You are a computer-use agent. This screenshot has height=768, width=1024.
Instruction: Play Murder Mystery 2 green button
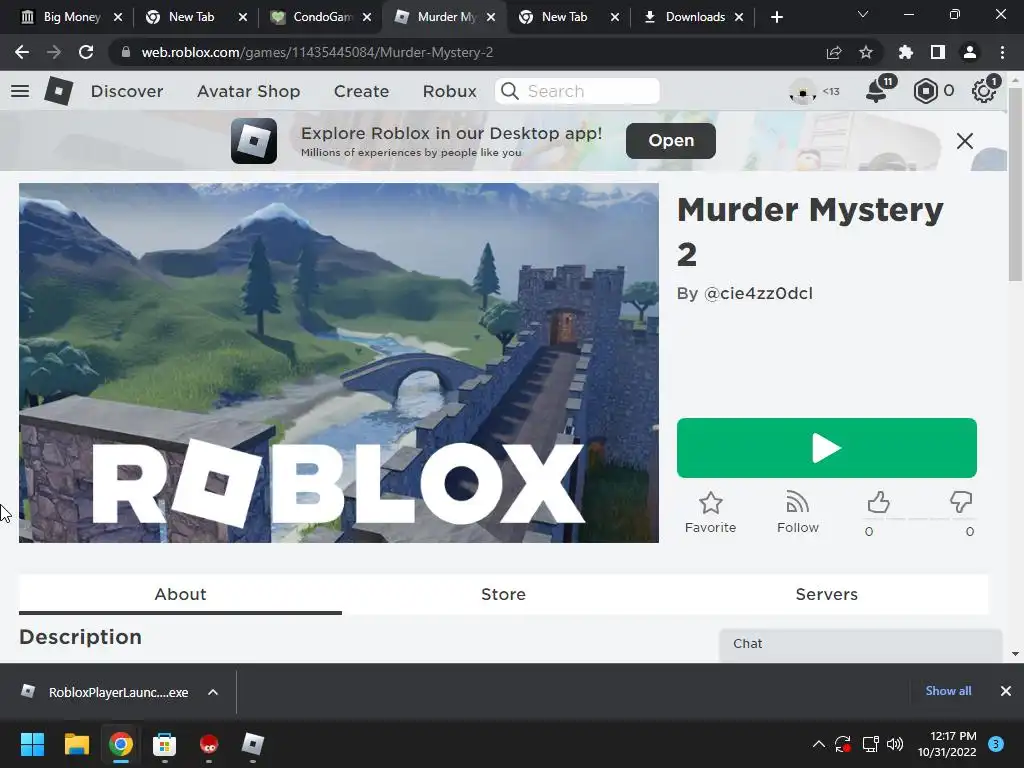(827, 448)
